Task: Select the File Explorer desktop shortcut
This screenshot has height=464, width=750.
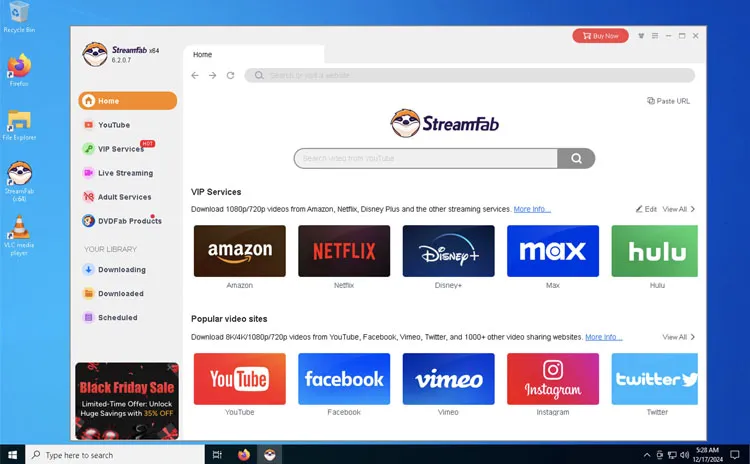Action: click(19, 125)
